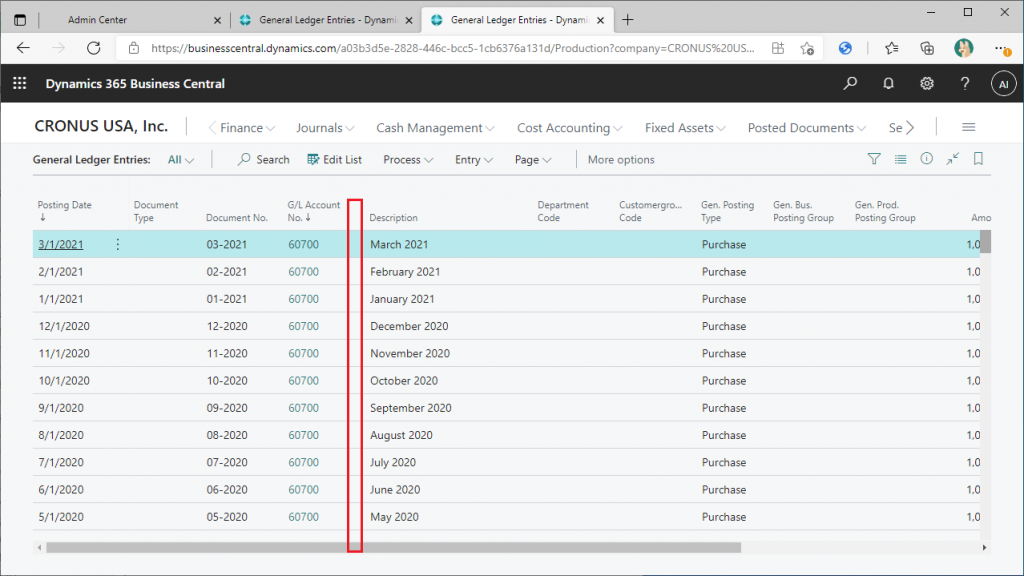Screen dimensions: 1024x576
Task: Click the blue browser extension globe icon
Action: coord(845,48)
